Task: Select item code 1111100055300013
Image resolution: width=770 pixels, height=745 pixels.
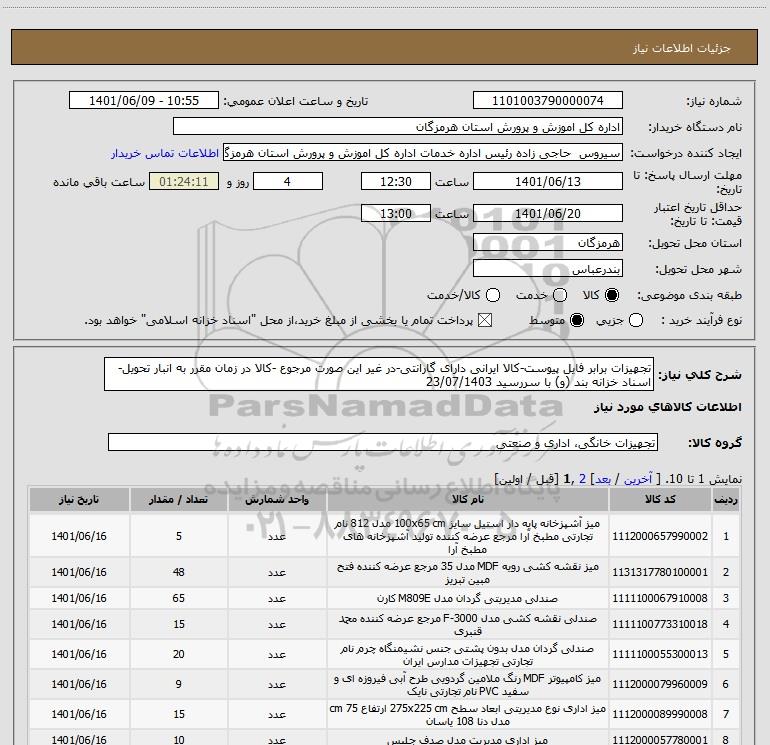Action: (x=660, y=654)
